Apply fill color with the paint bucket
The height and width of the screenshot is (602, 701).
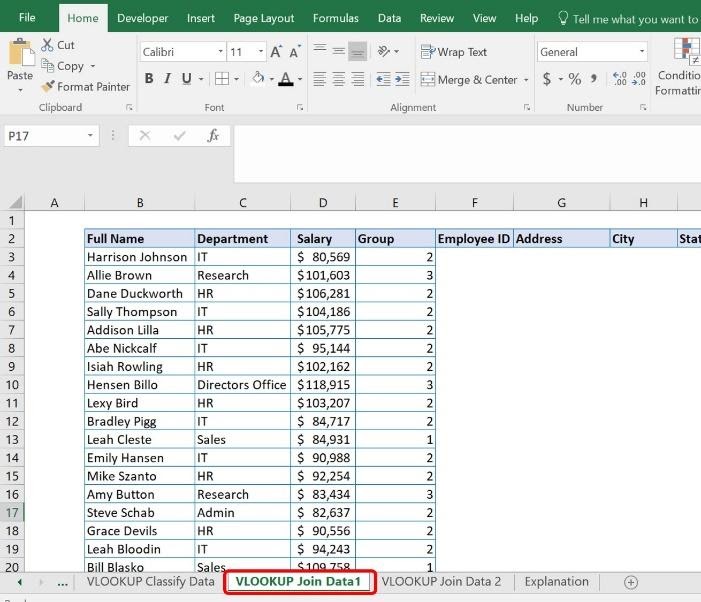click(x=258, y=79)
